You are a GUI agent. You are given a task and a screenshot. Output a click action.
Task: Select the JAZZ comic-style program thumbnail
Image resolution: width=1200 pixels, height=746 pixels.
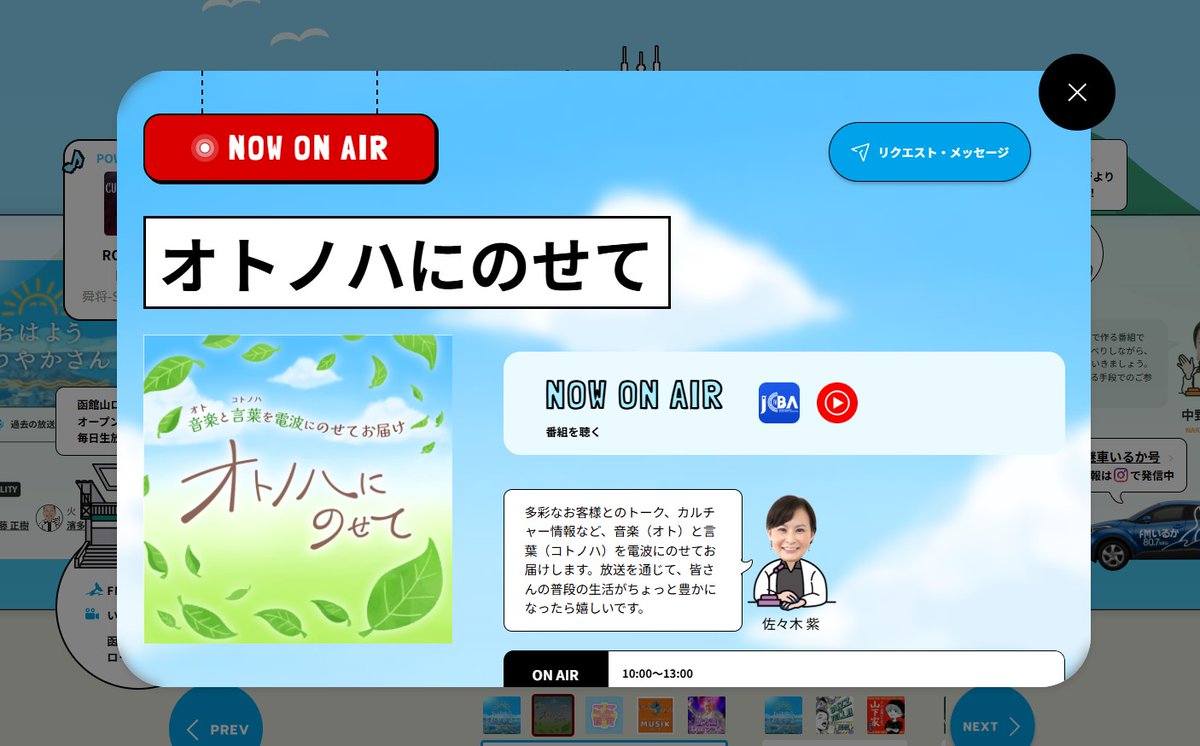point(834,715)
